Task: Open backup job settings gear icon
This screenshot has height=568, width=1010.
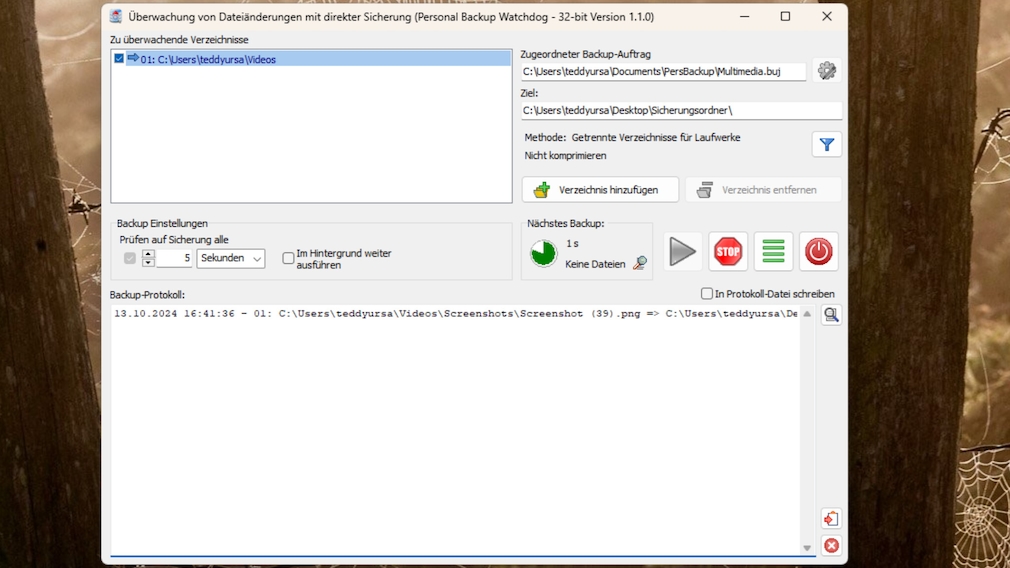Action: pos(826,71)
